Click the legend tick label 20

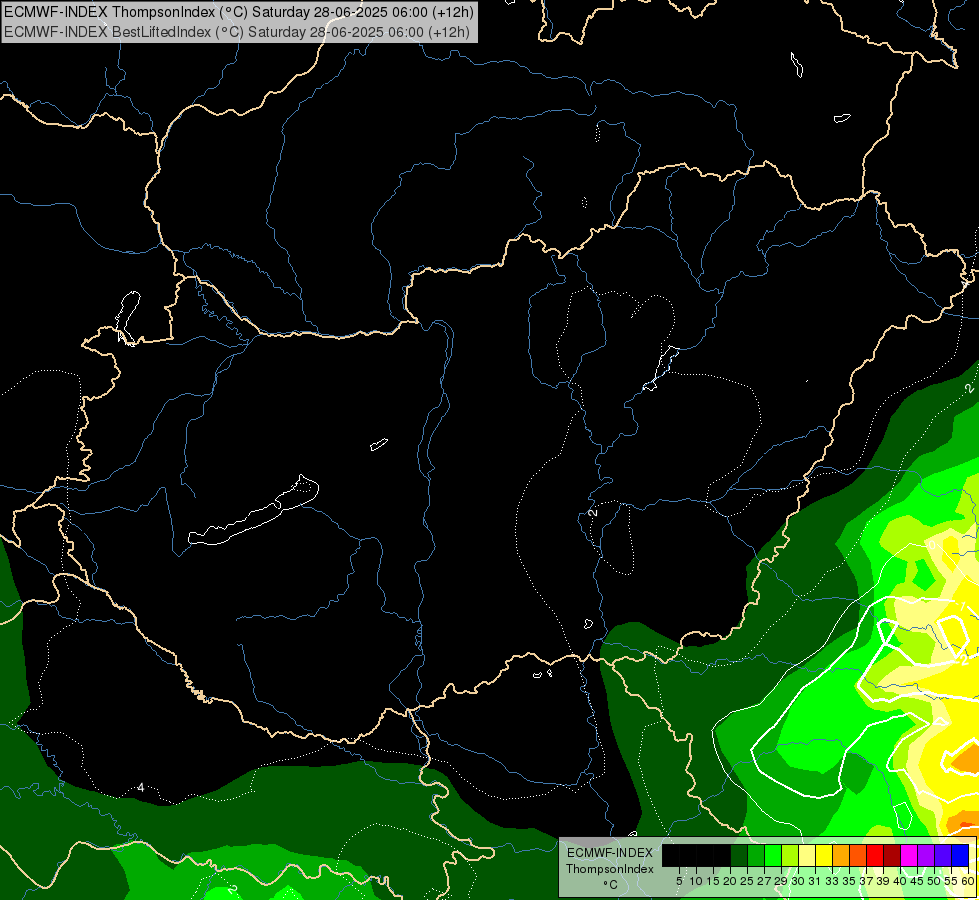[x=730, y=881]
